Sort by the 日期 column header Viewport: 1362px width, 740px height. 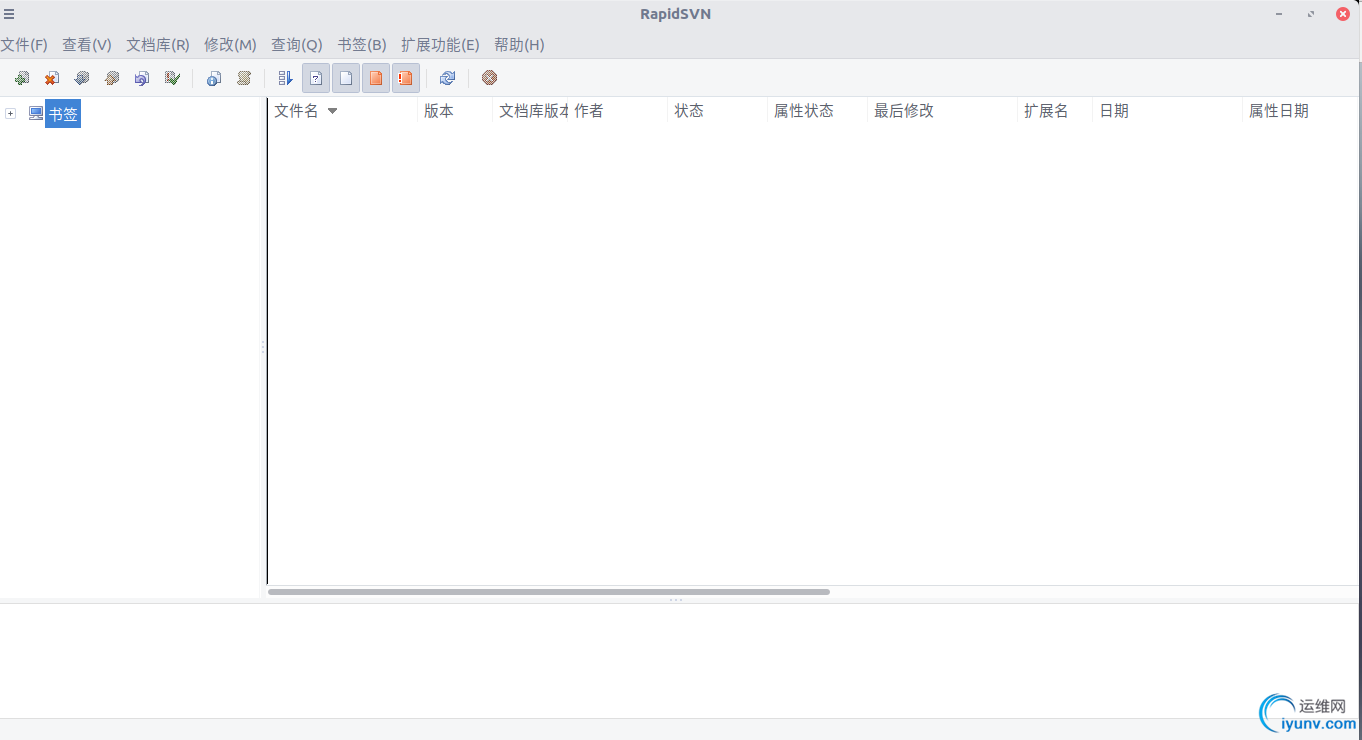pos(1167,111)
